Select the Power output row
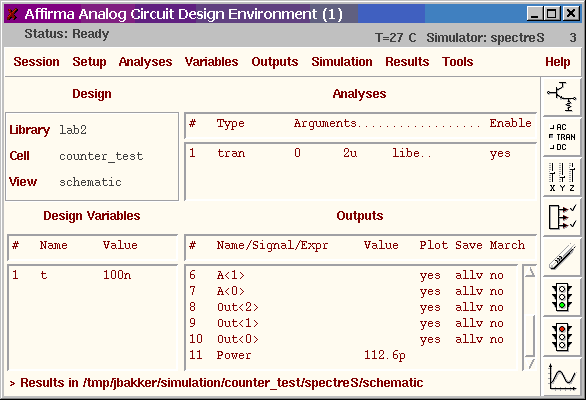This screenshot has width=586, height=400. pos(351,355)
